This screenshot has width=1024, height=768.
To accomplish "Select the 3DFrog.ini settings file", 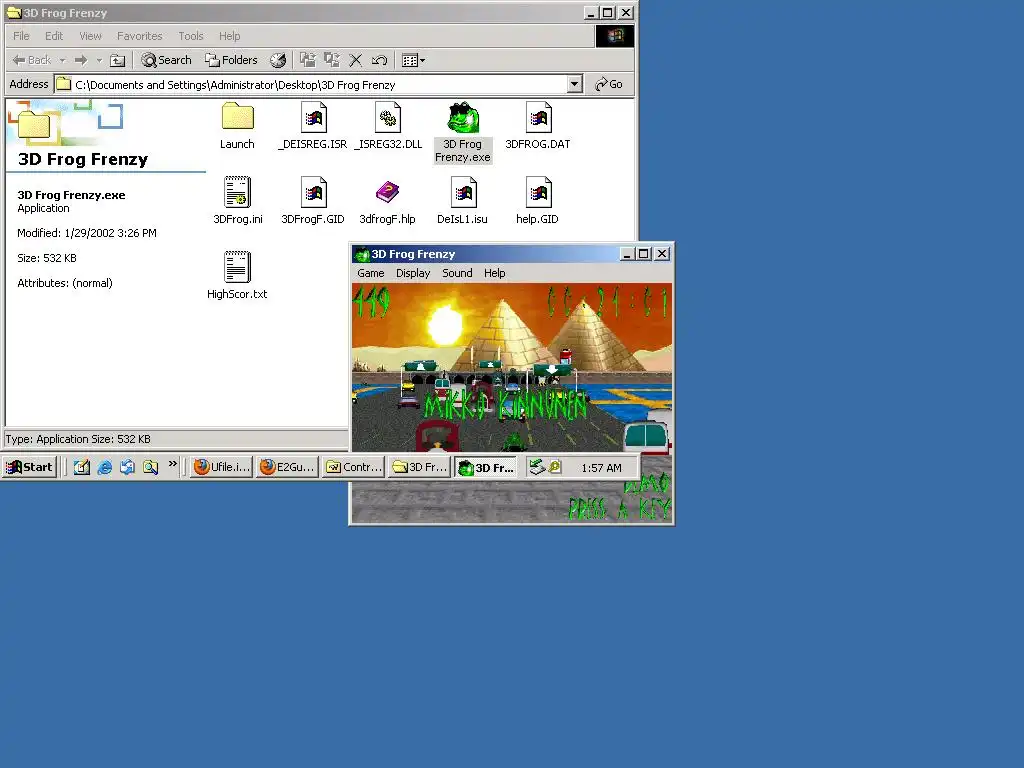I will pyautogui.click(x=238, y=200).
